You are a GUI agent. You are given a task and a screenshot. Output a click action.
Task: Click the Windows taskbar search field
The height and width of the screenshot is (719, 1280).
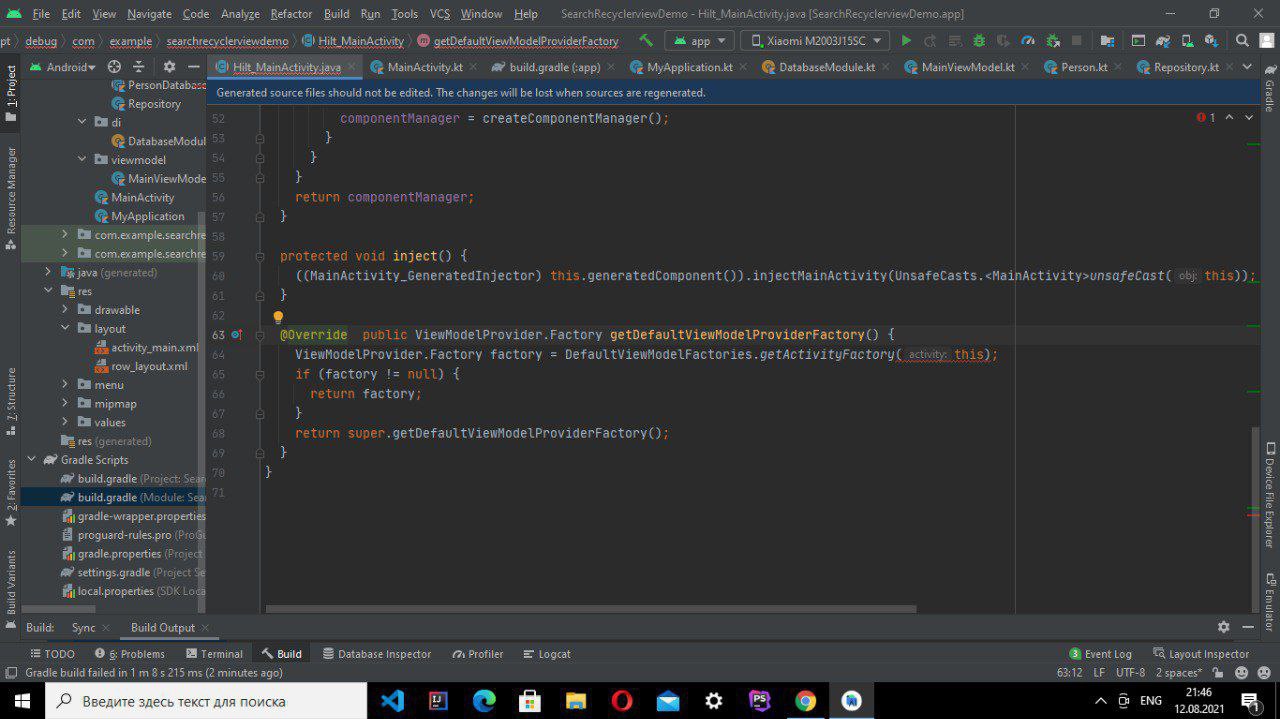(205, 701)
